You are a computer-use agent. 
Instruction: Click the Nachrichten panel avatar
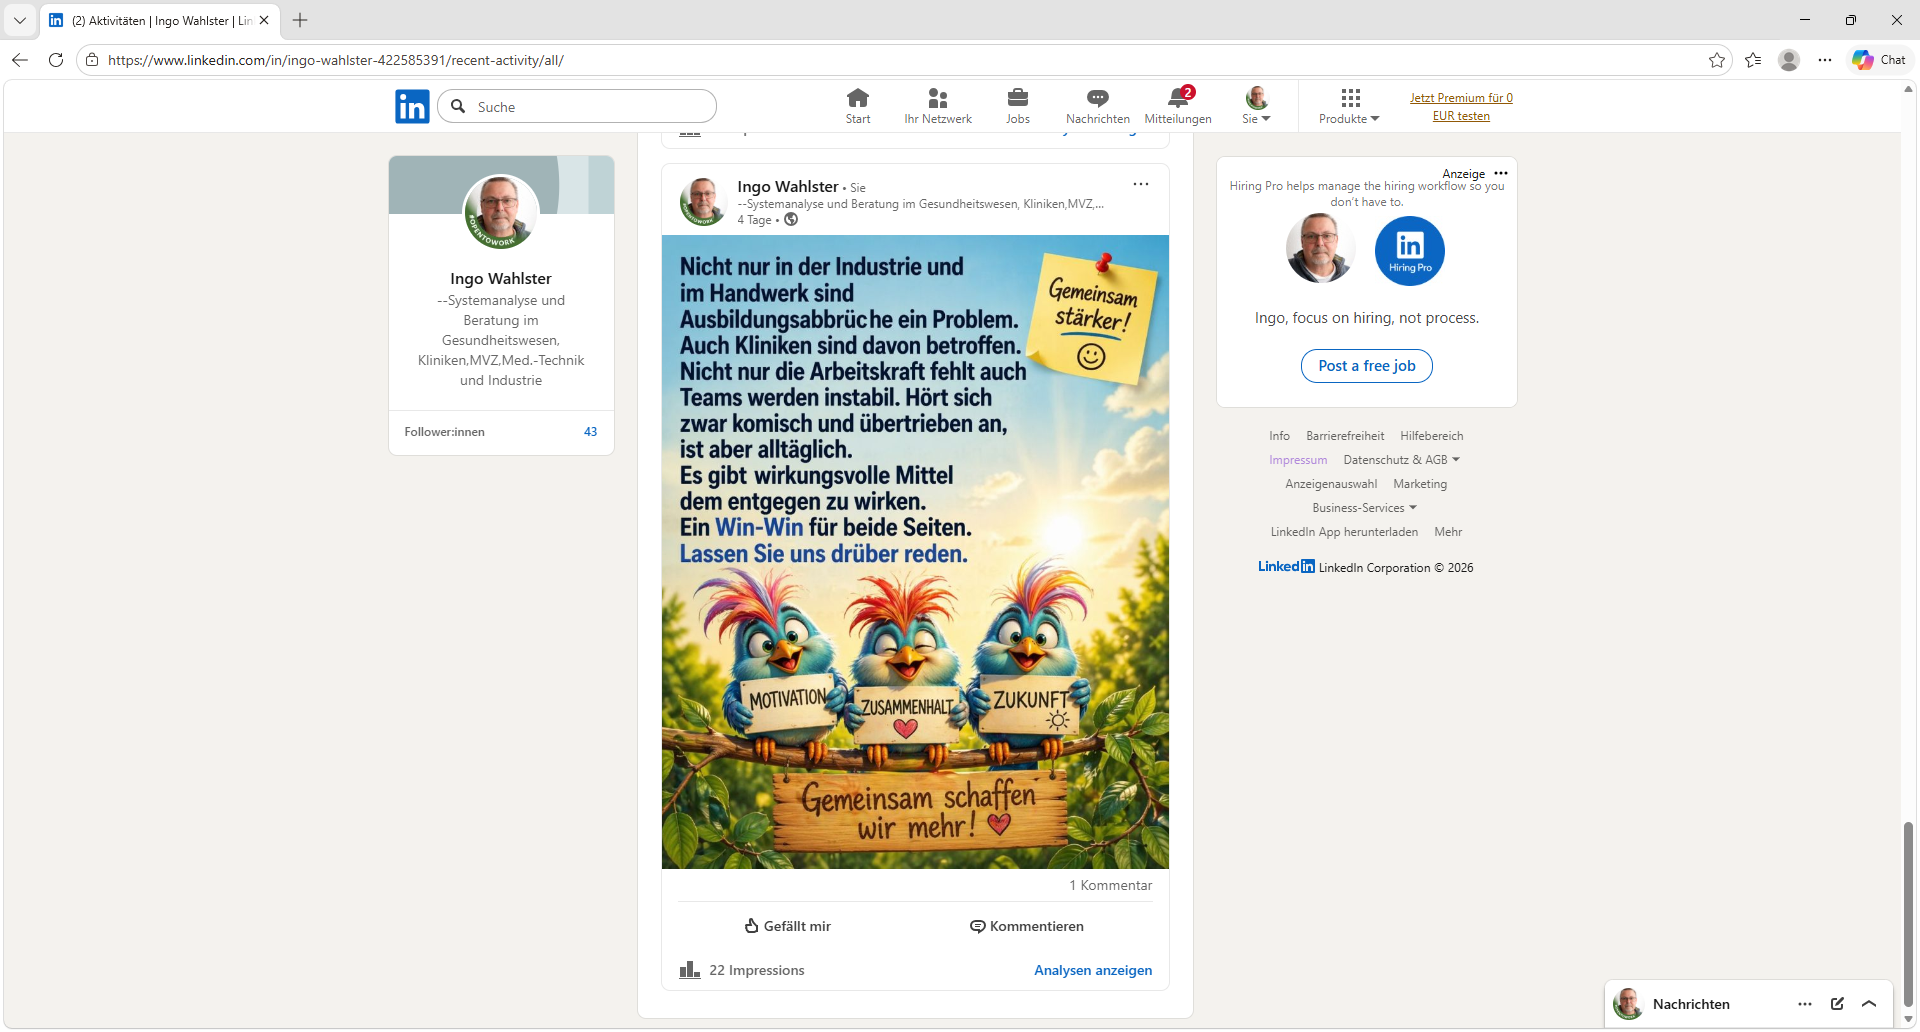point(1628,1004)
